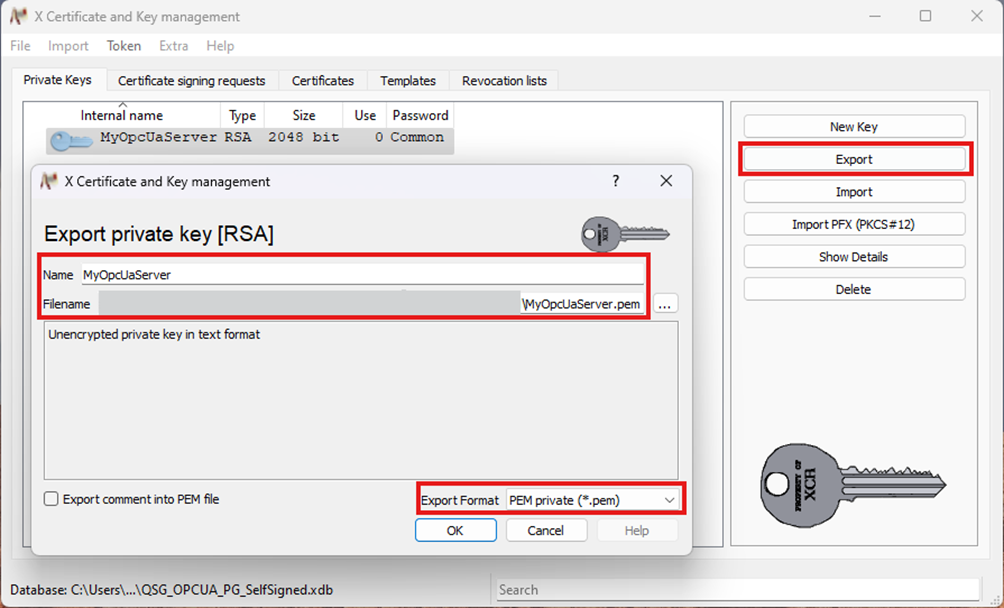Open the Export Format dropdown
The image size is (1004, 608).
point(592,500)
